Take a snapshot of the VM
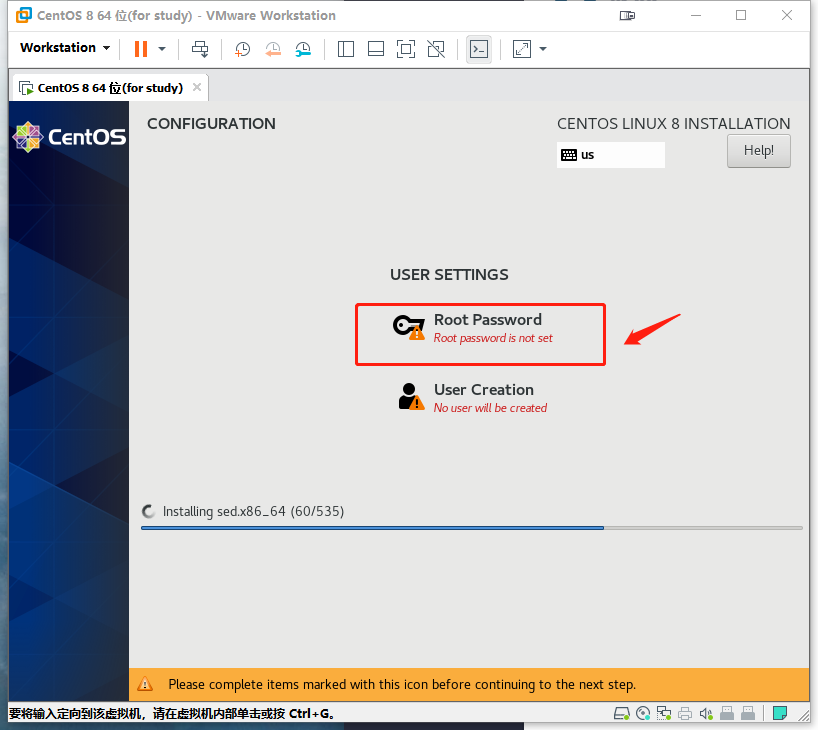The width and height of the screenshot is (818, 730). (242, 49)
